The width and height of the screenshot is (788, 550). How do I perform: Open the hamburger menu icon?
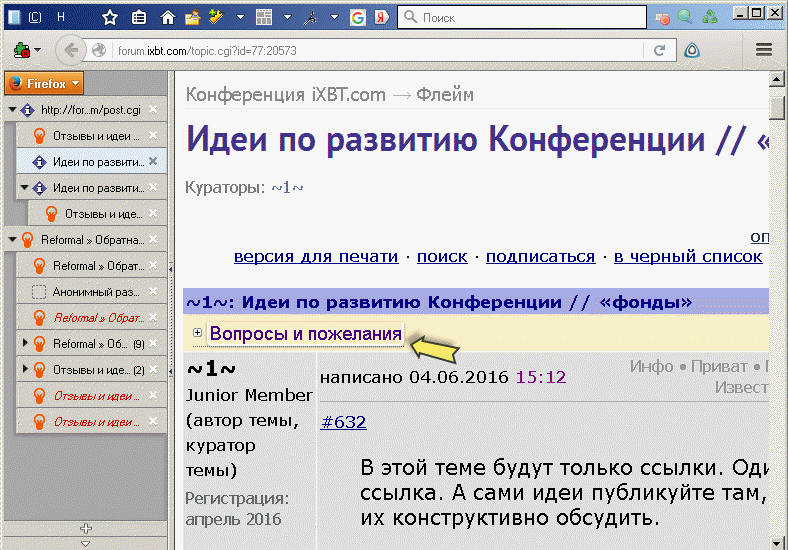(x=764, y=50)
